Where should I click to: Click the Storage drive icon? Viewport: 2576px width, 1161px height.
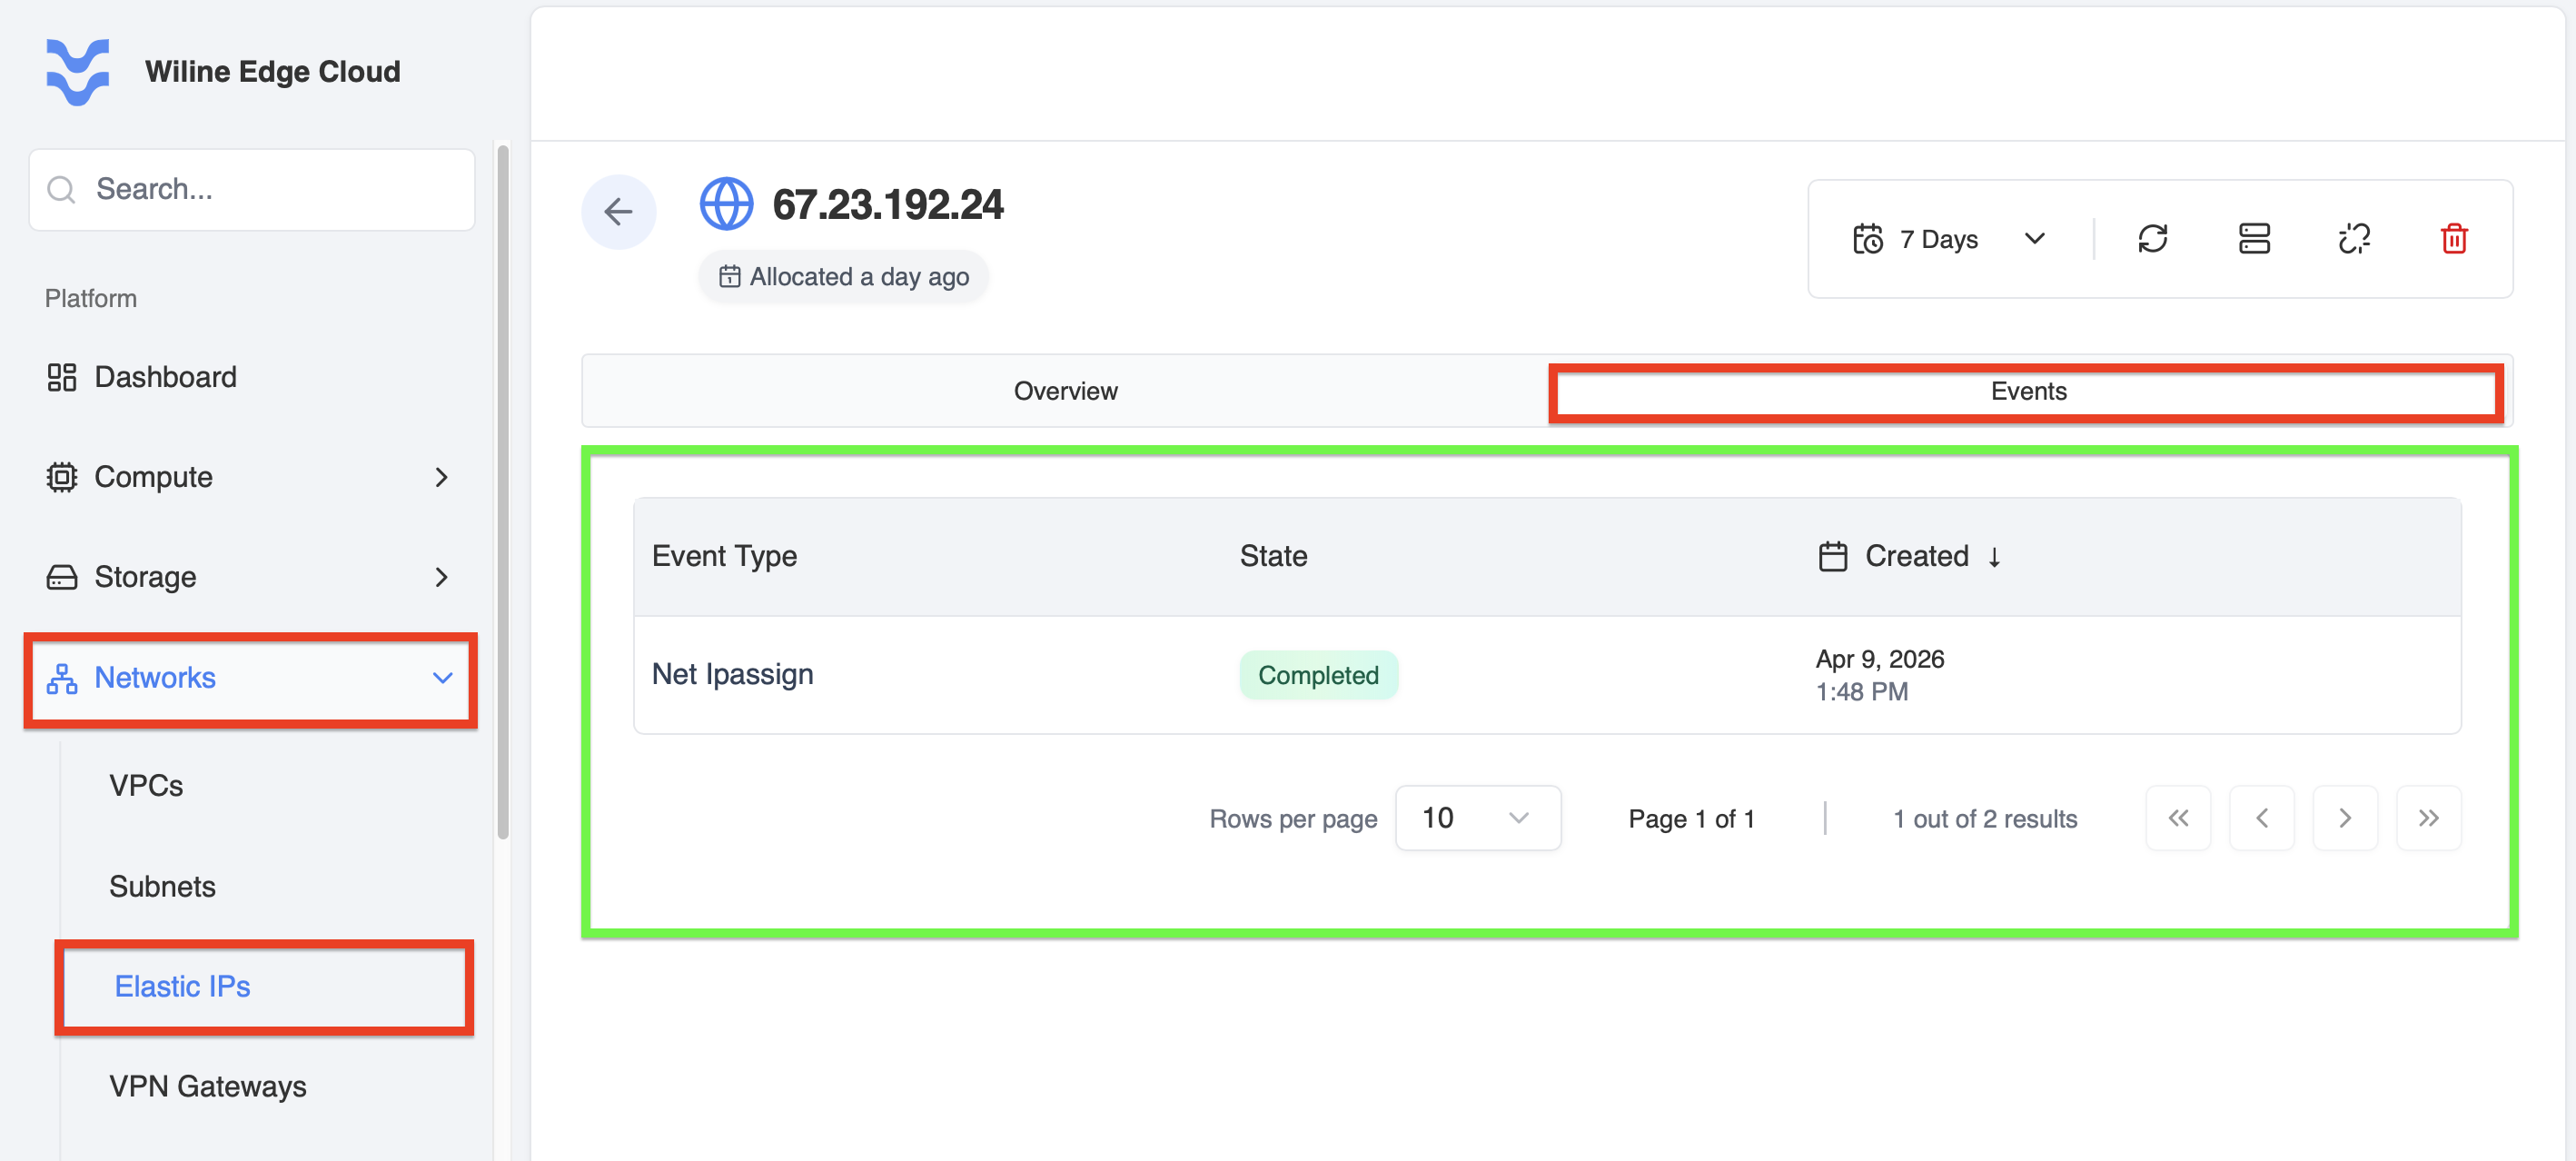click(62, 577)
